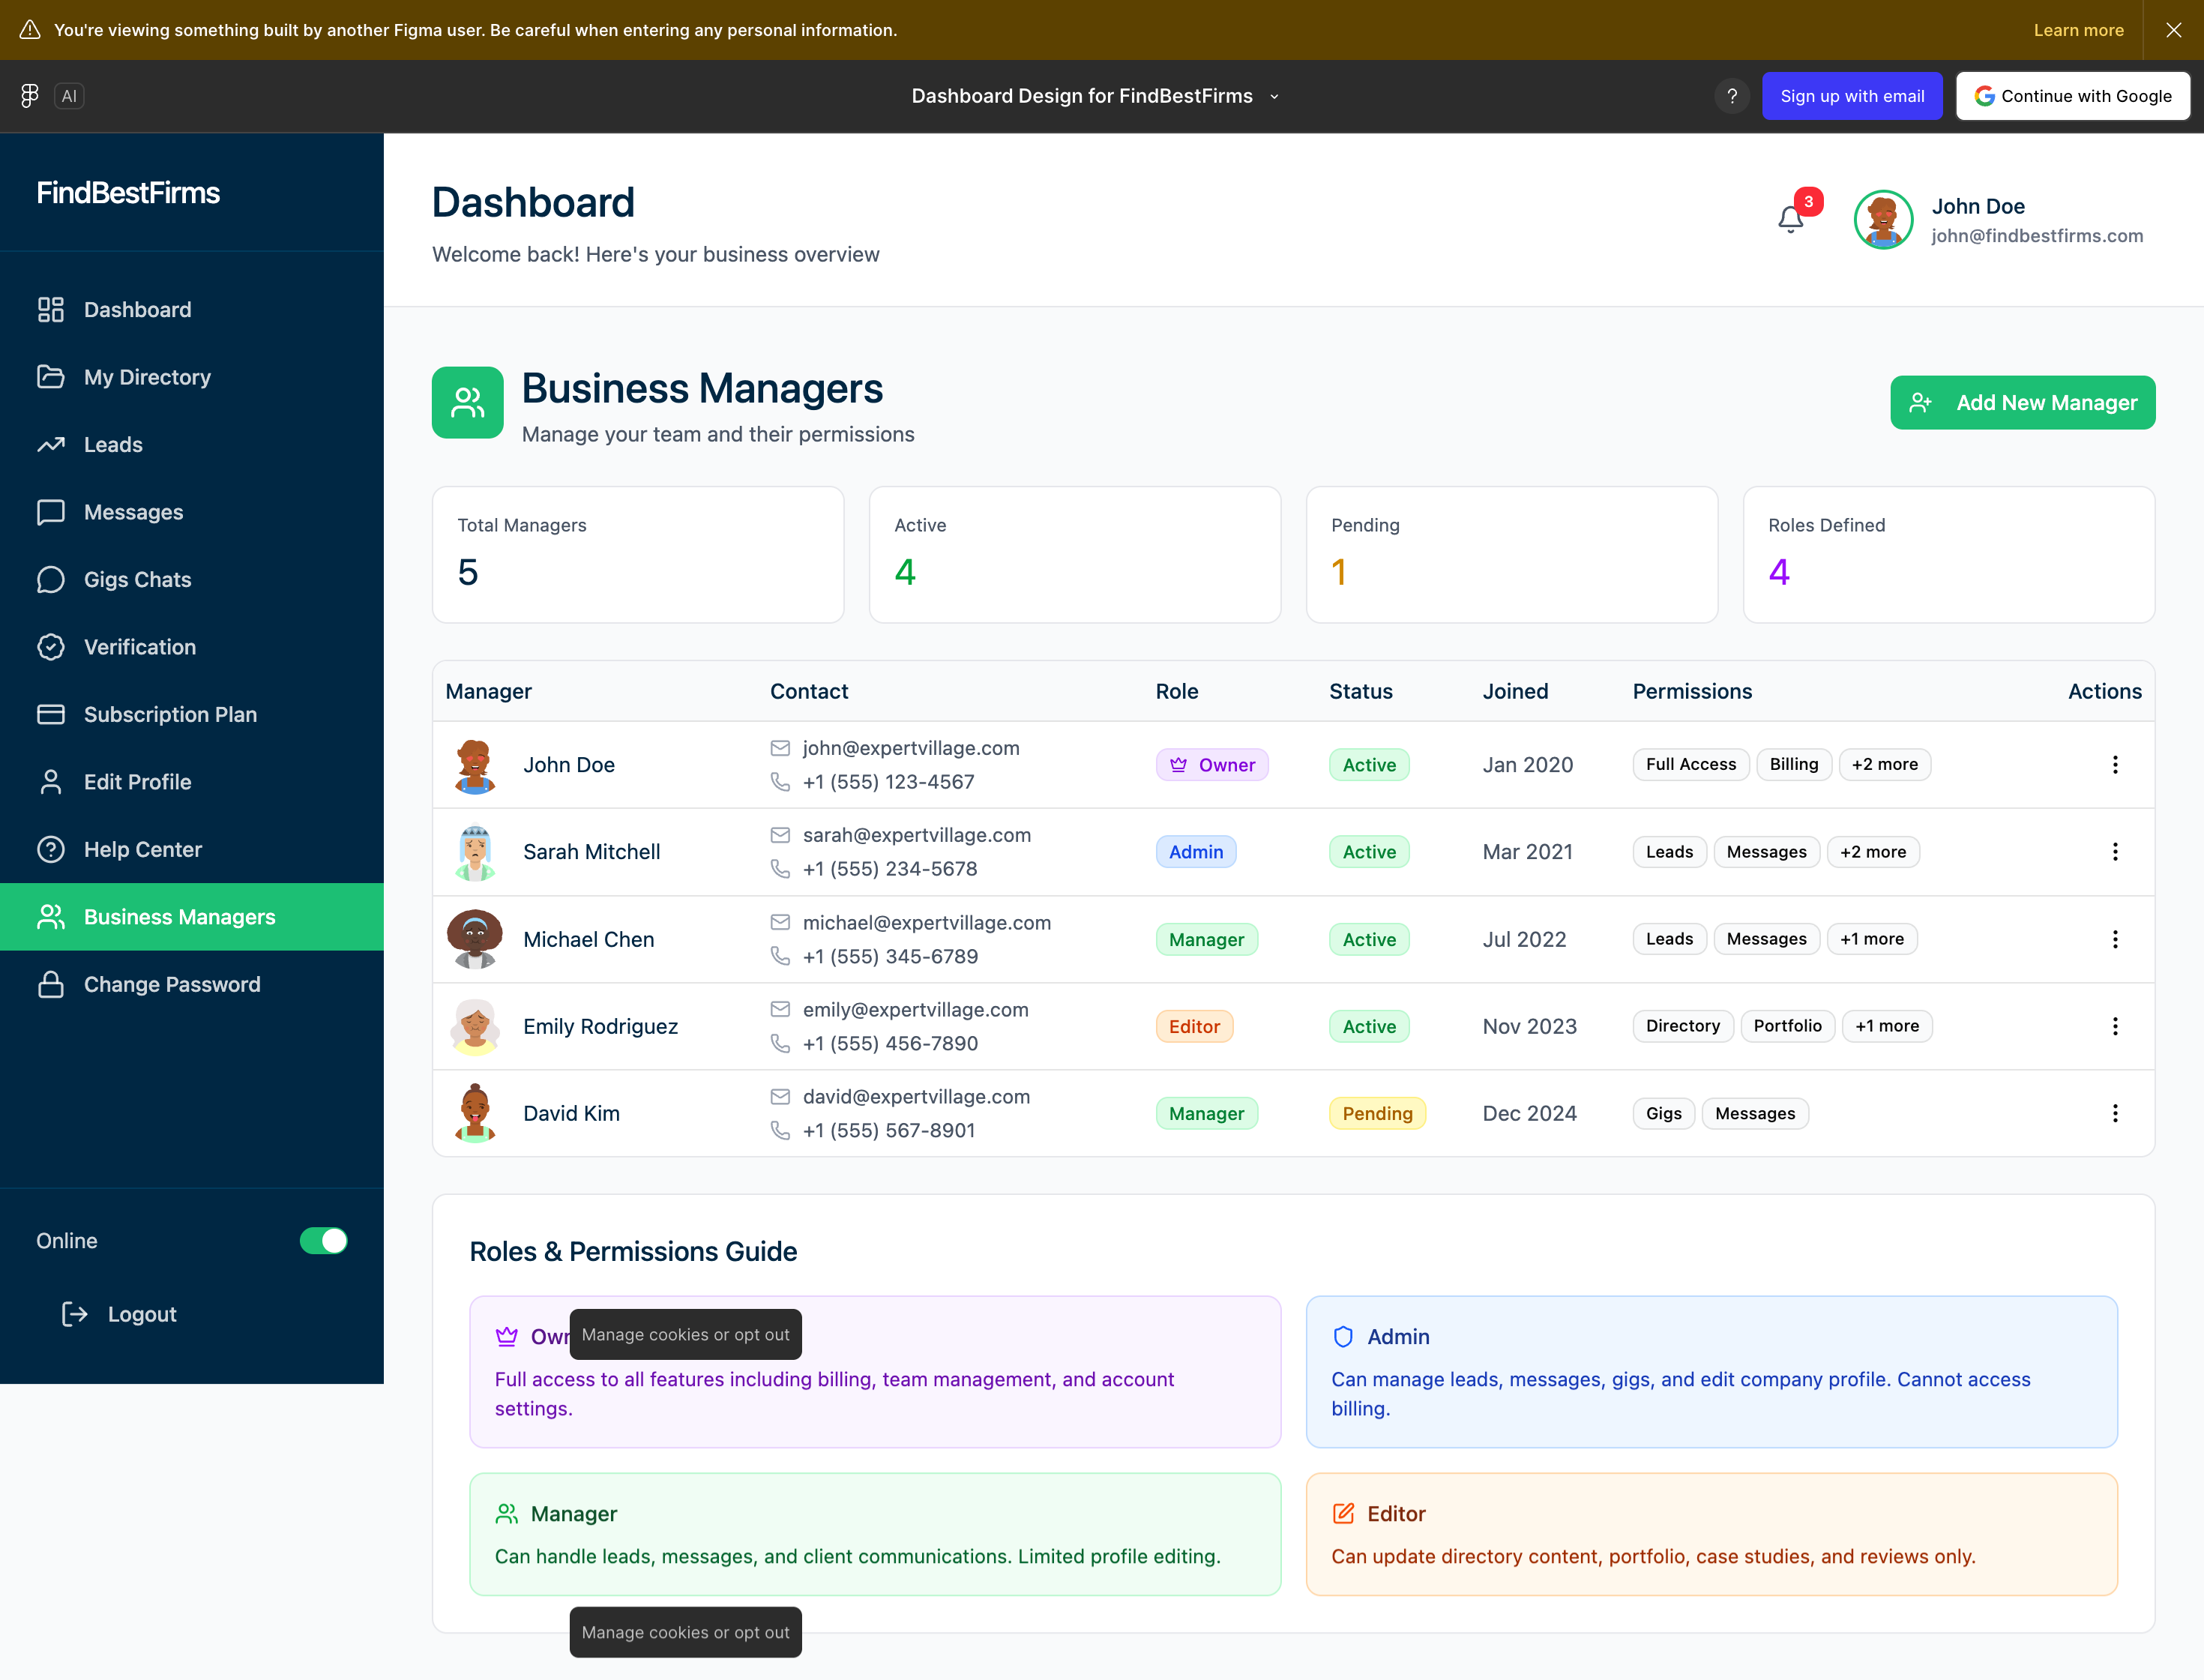2204x1680 pixels.
Task: Click the Learn more link in the banner
Action: (x=2078, y=30)
